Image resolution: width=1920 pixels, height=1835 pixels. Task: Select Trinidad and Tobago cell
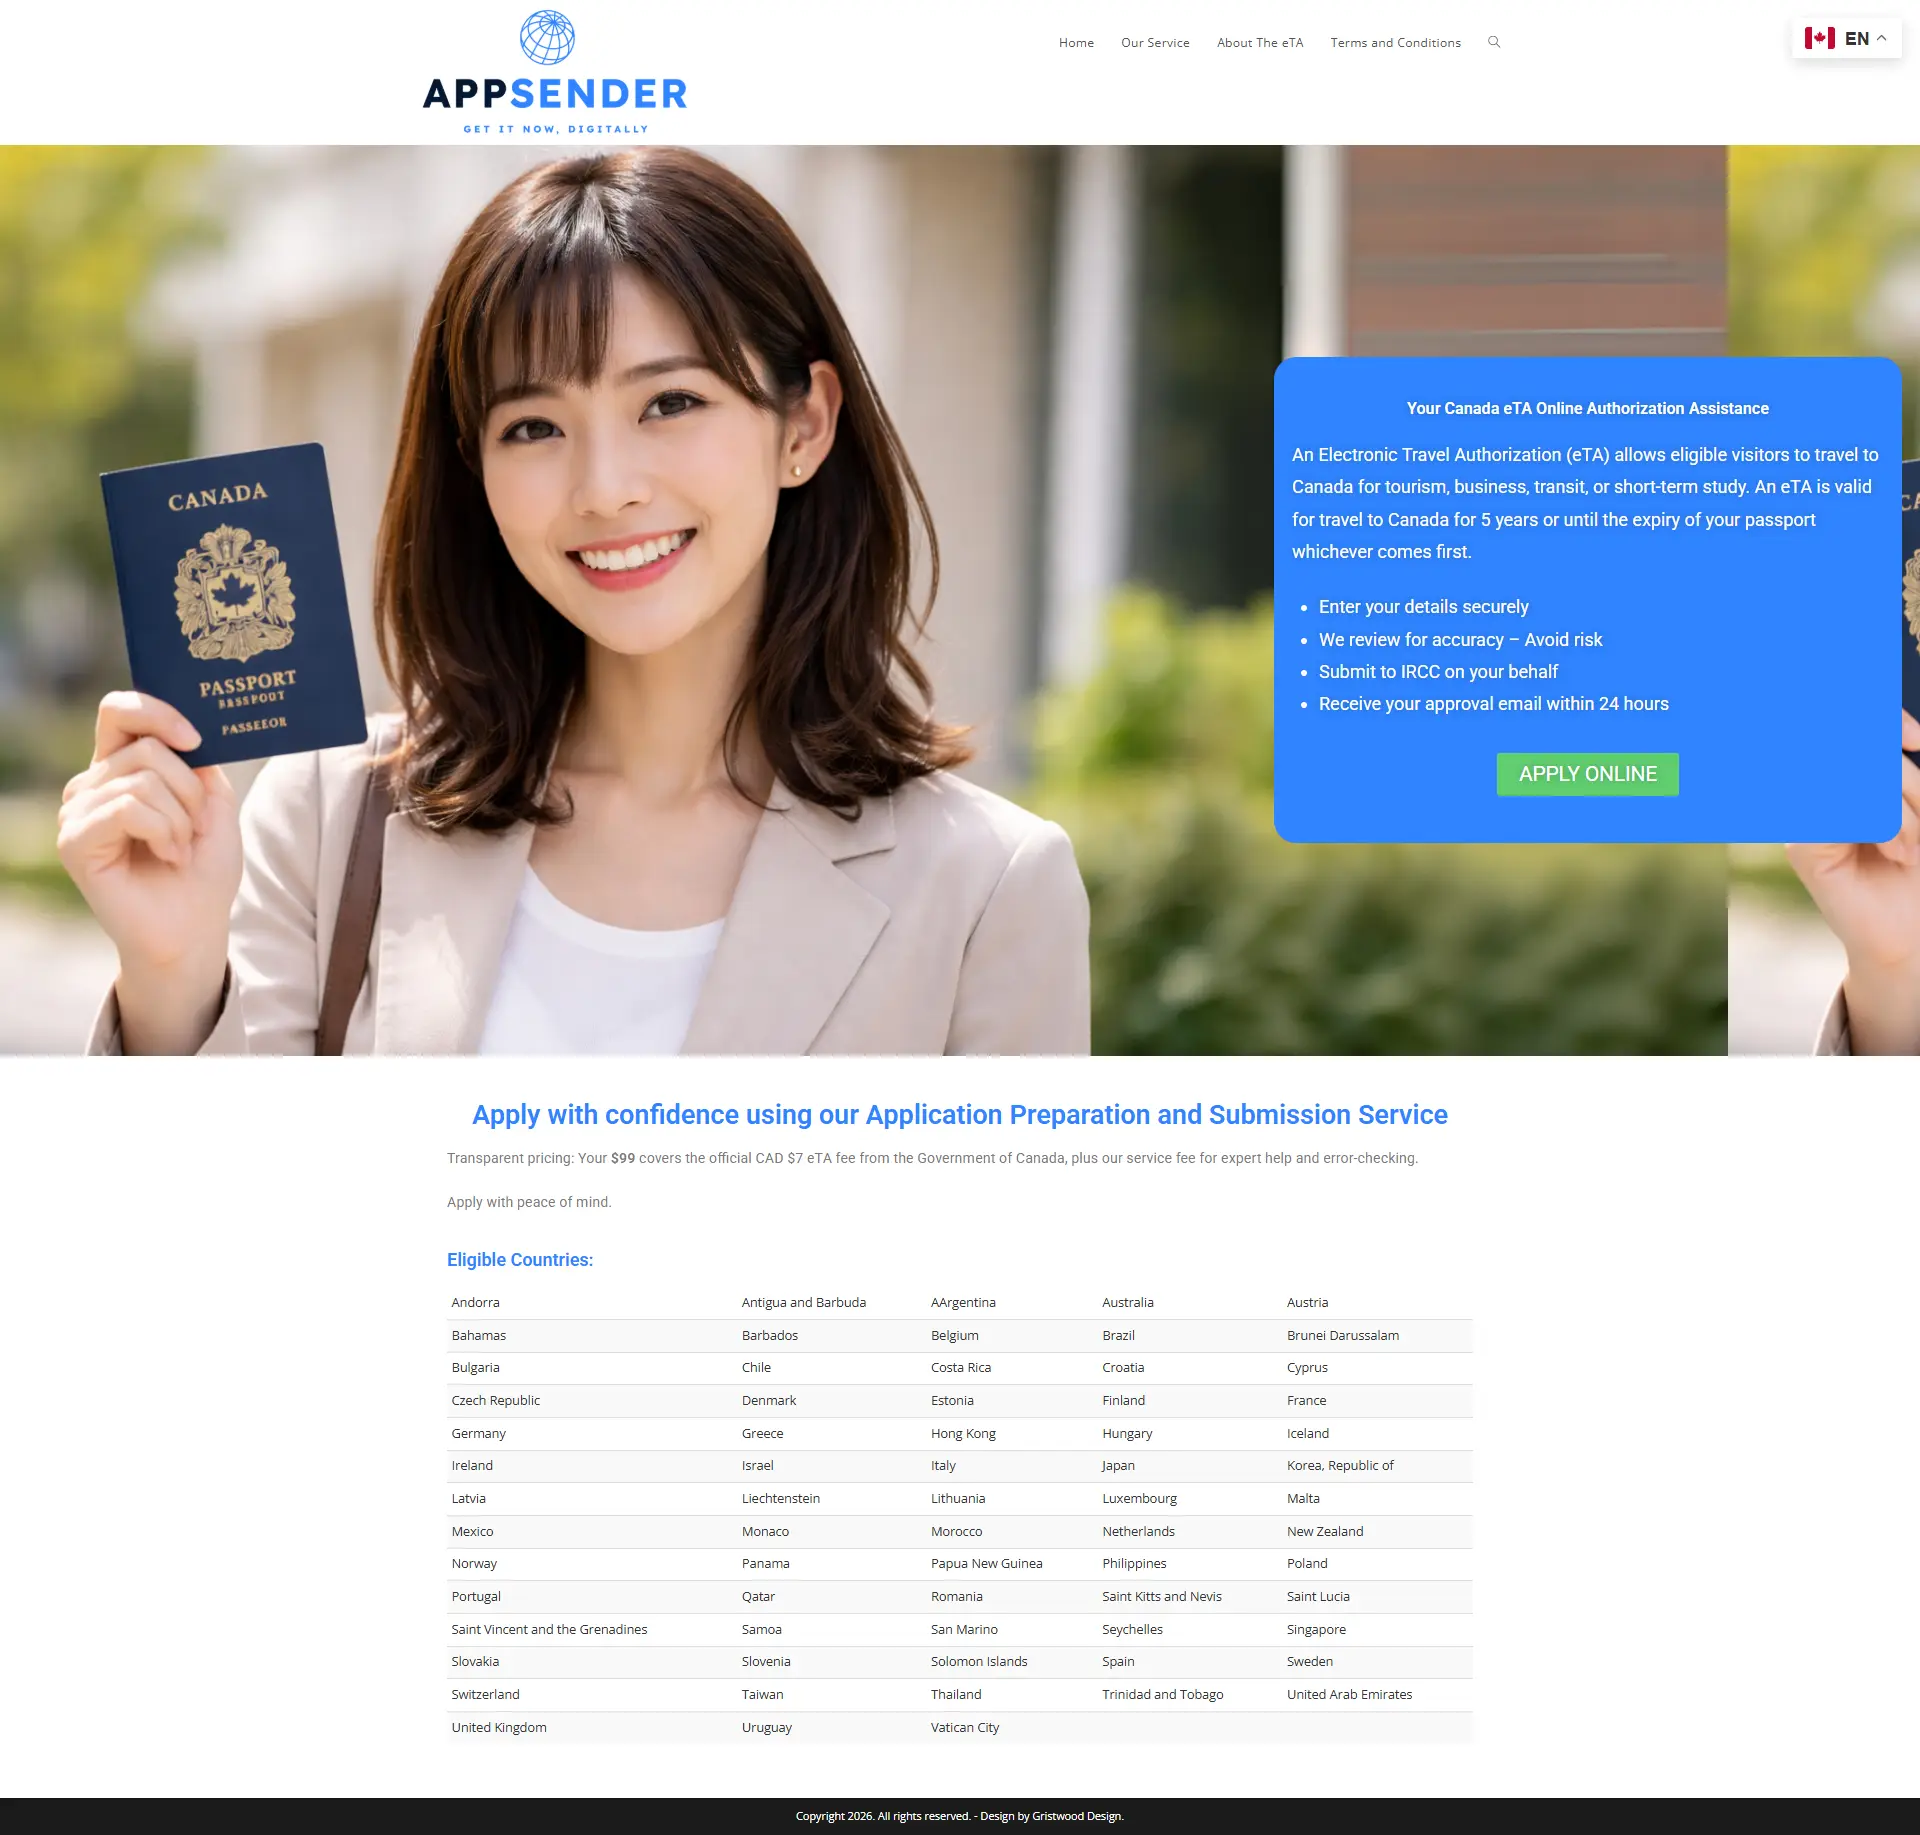[1162, 1695]
